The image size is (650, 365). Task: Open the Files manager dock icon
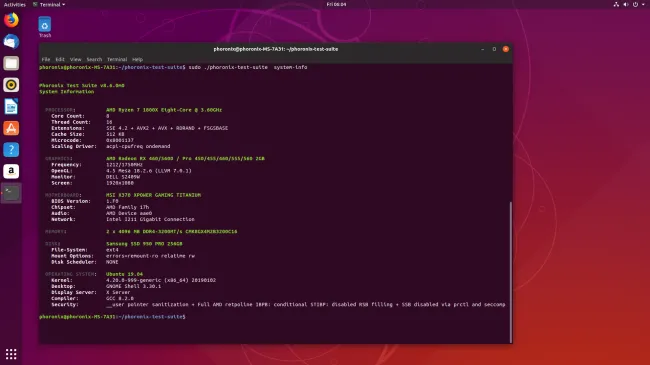[x=11, y=63]
